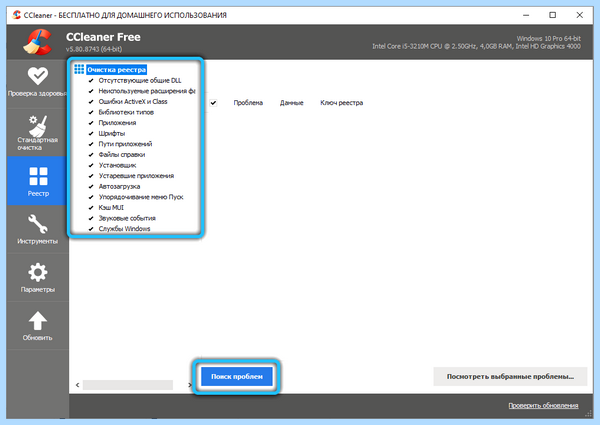This screenshot has width=600, height=425.
Task: Toggle the Шрифты checkmark
Action: point(91,134)
